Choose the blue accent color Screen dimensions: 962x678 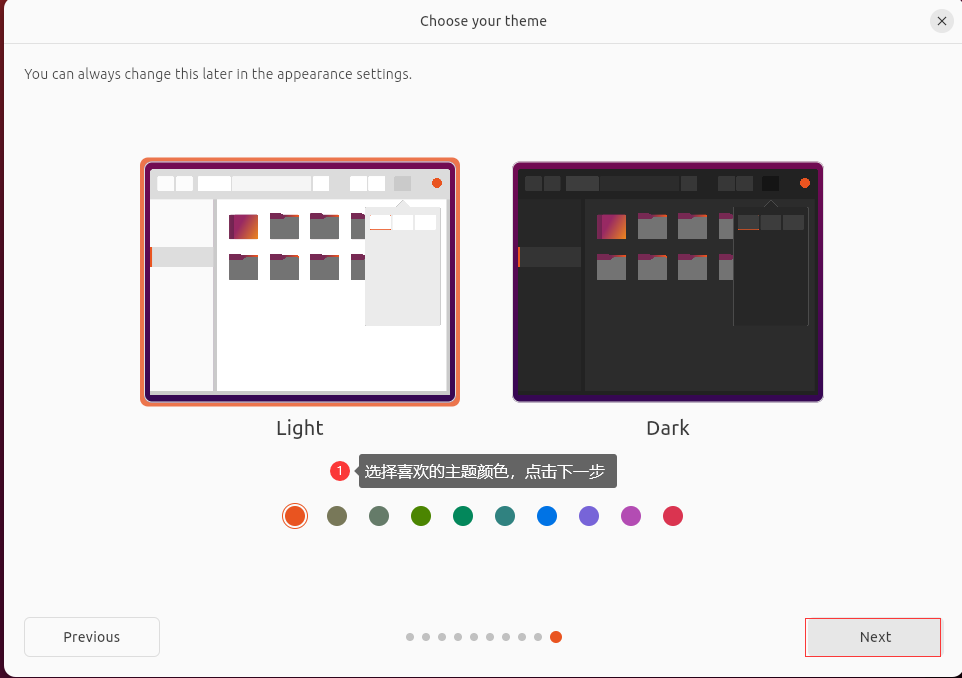pos(547,516)
